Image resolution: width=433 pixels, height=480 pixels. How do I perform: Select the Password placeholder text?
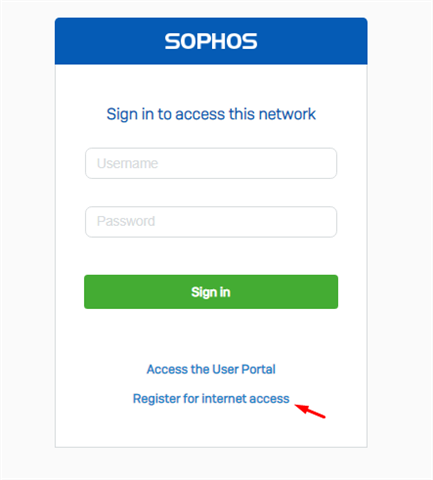pyautogui.click(x=126, y=221)
